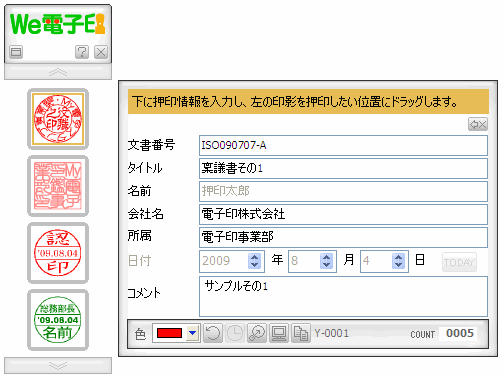Open the menu icon below the logo
Screen dimensions: 502x378
point(16,52)
